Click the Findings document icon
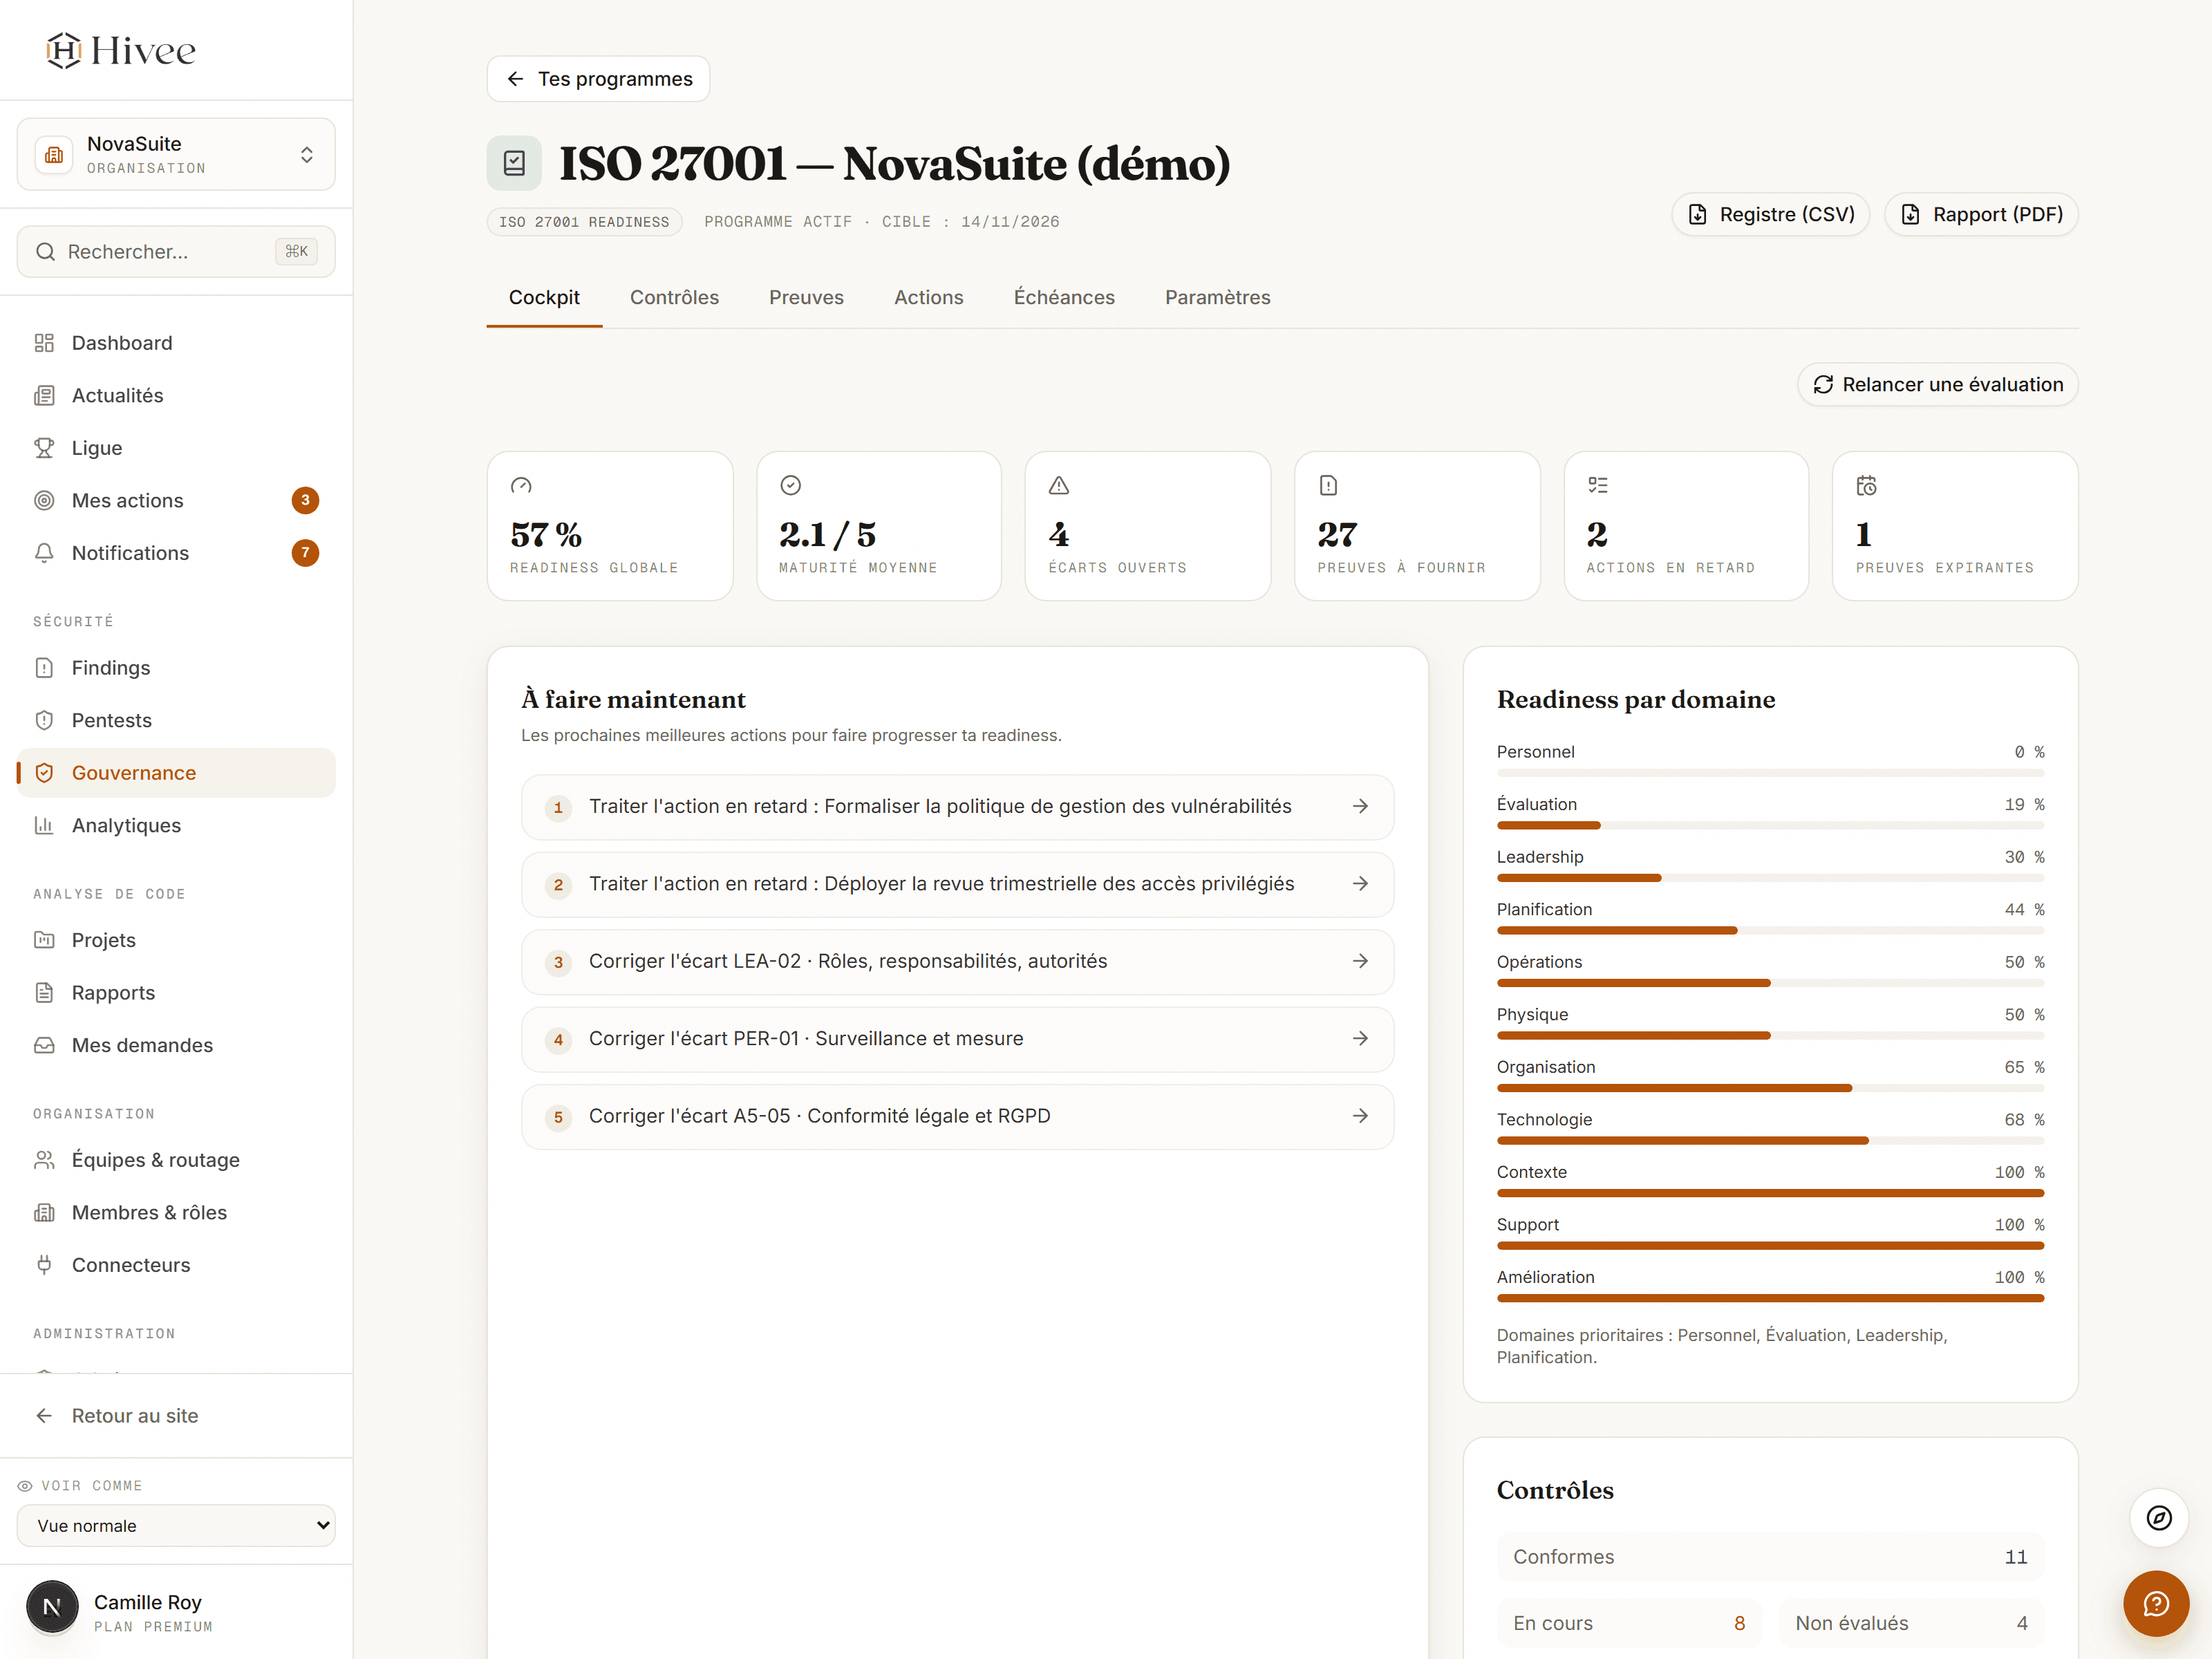 (x=44, y=668)
